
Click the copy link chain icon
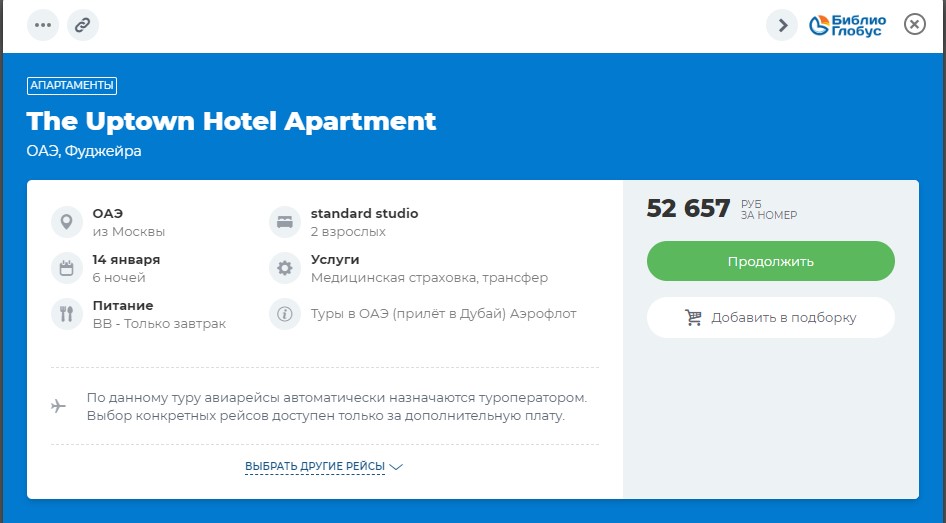[83, 25]
